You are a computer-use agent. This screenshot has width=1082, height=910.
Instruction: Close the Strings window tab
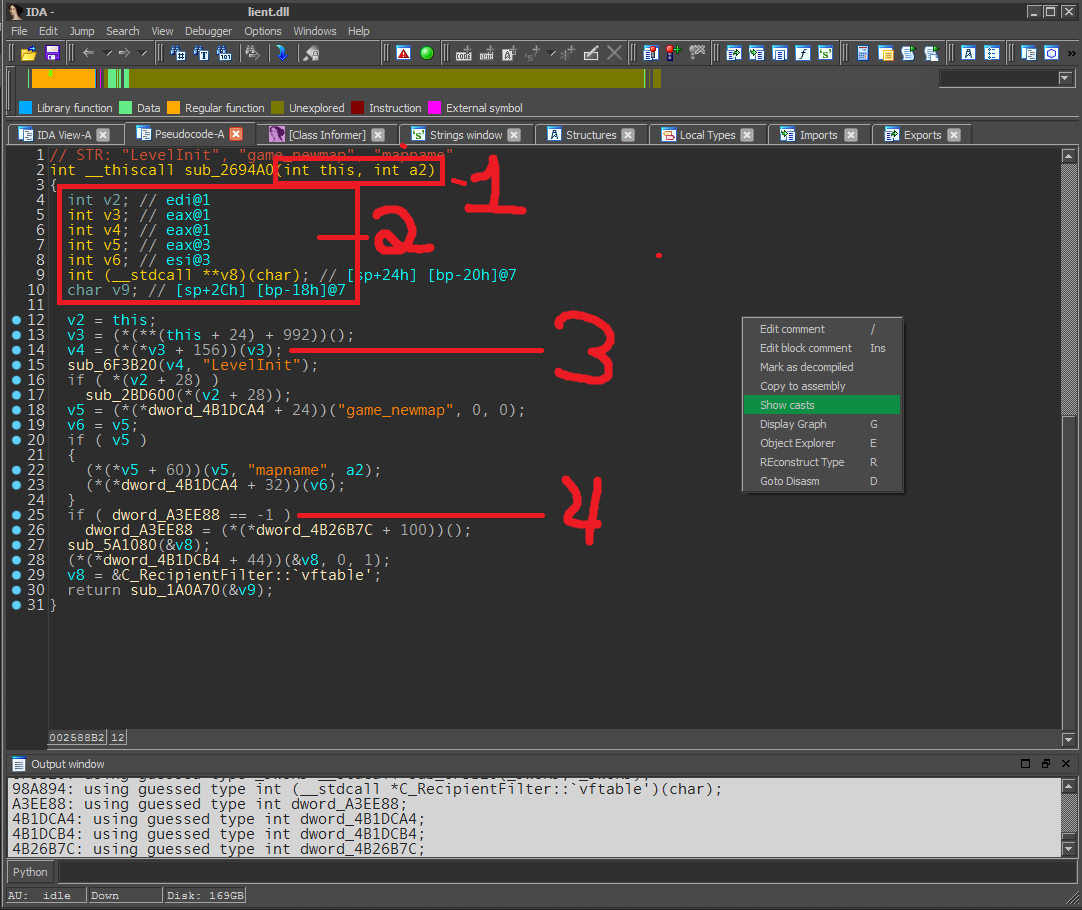[514, 135]
